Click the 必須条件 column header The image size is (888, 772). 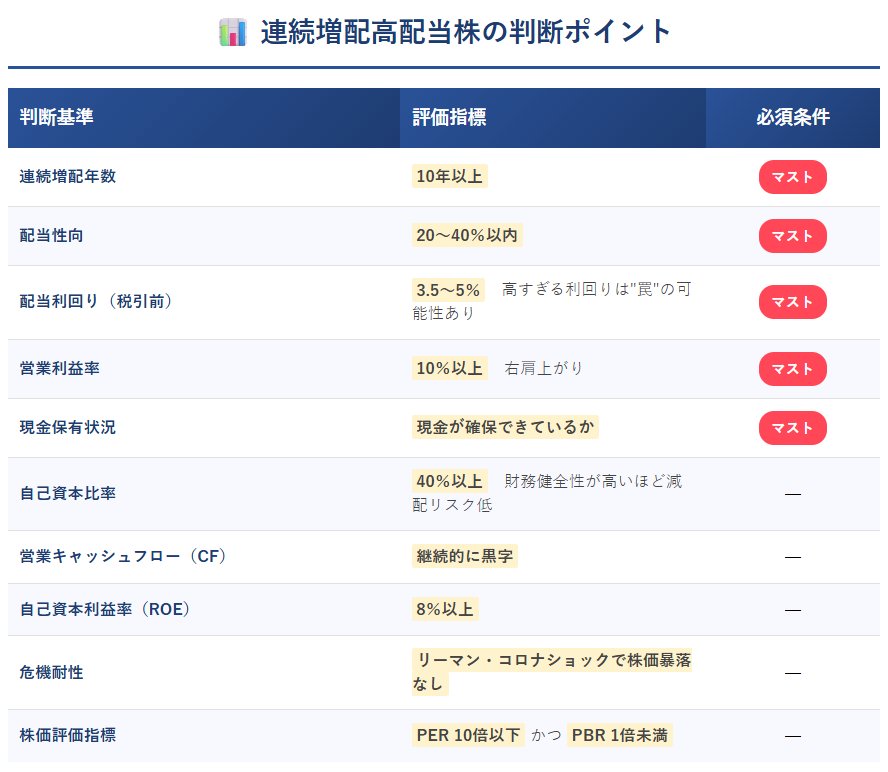pyautogui.click(x=792, y=117)
